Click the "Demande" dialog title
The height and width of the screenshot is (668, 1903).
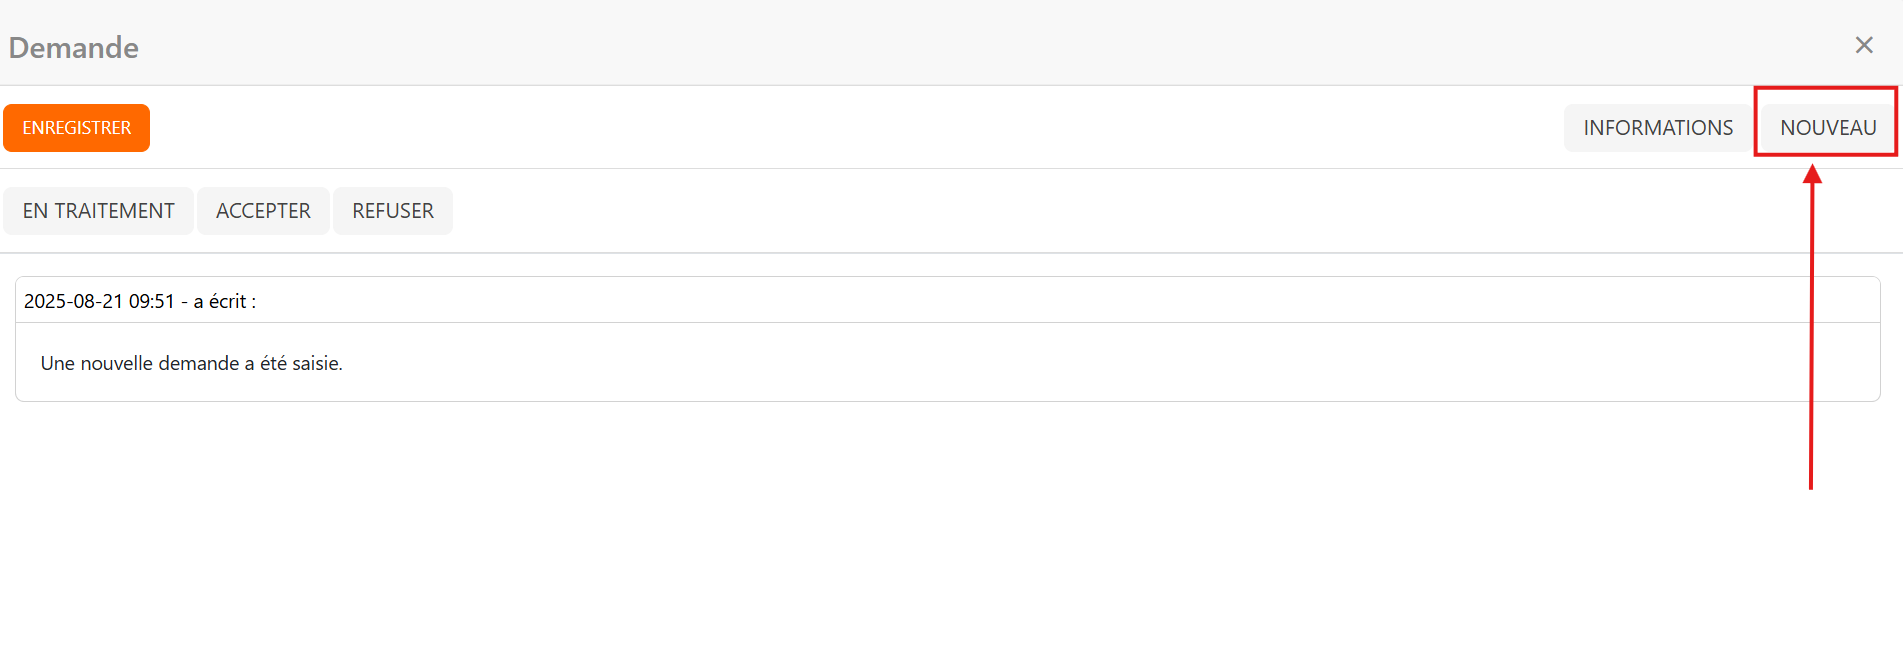coord(74,48)
